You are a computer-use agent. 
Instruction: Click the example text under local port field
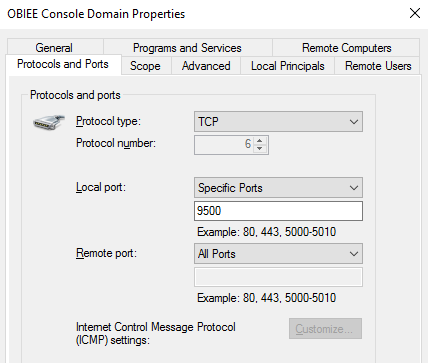pos(266,232)
